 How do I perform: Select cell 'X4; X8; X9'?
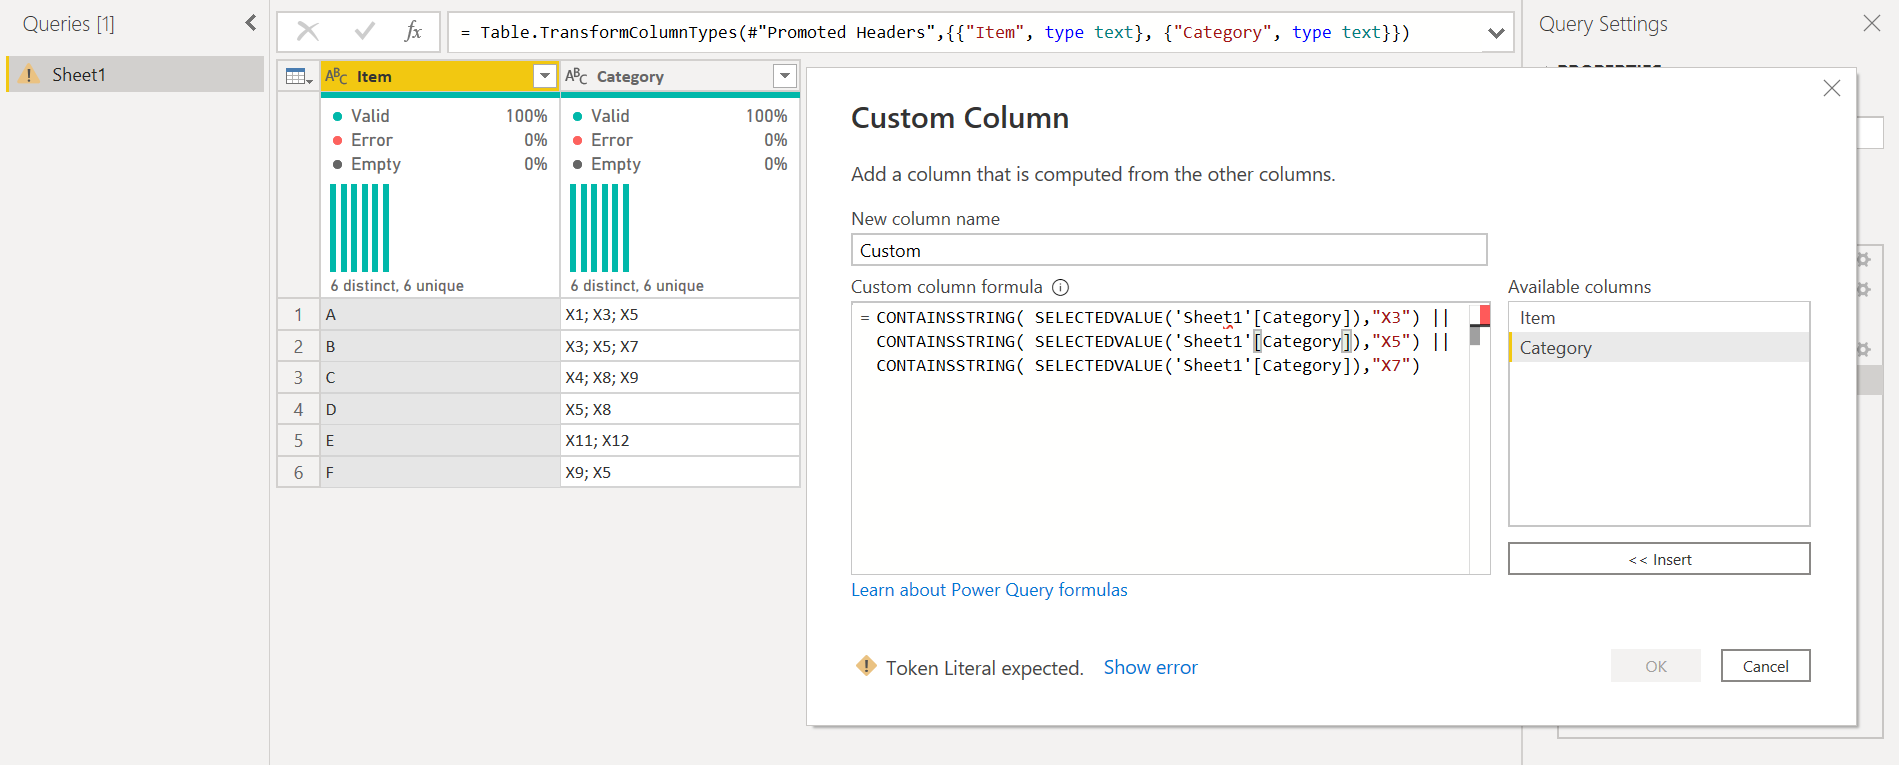680,378
